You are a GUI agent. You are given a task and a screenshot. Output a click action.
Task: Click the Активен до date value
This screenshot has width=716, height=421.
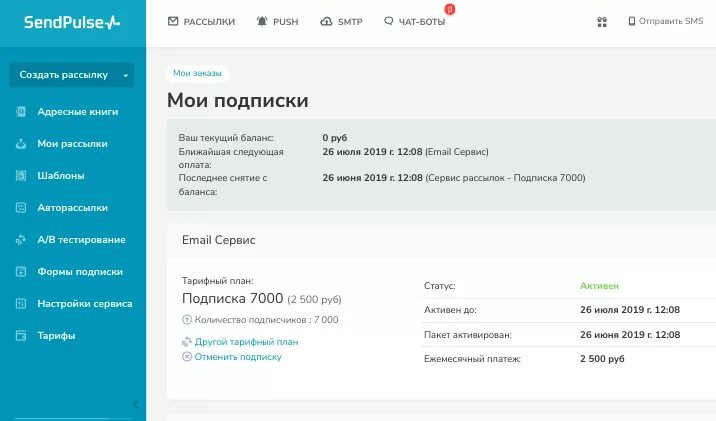[x=630, y=310]
